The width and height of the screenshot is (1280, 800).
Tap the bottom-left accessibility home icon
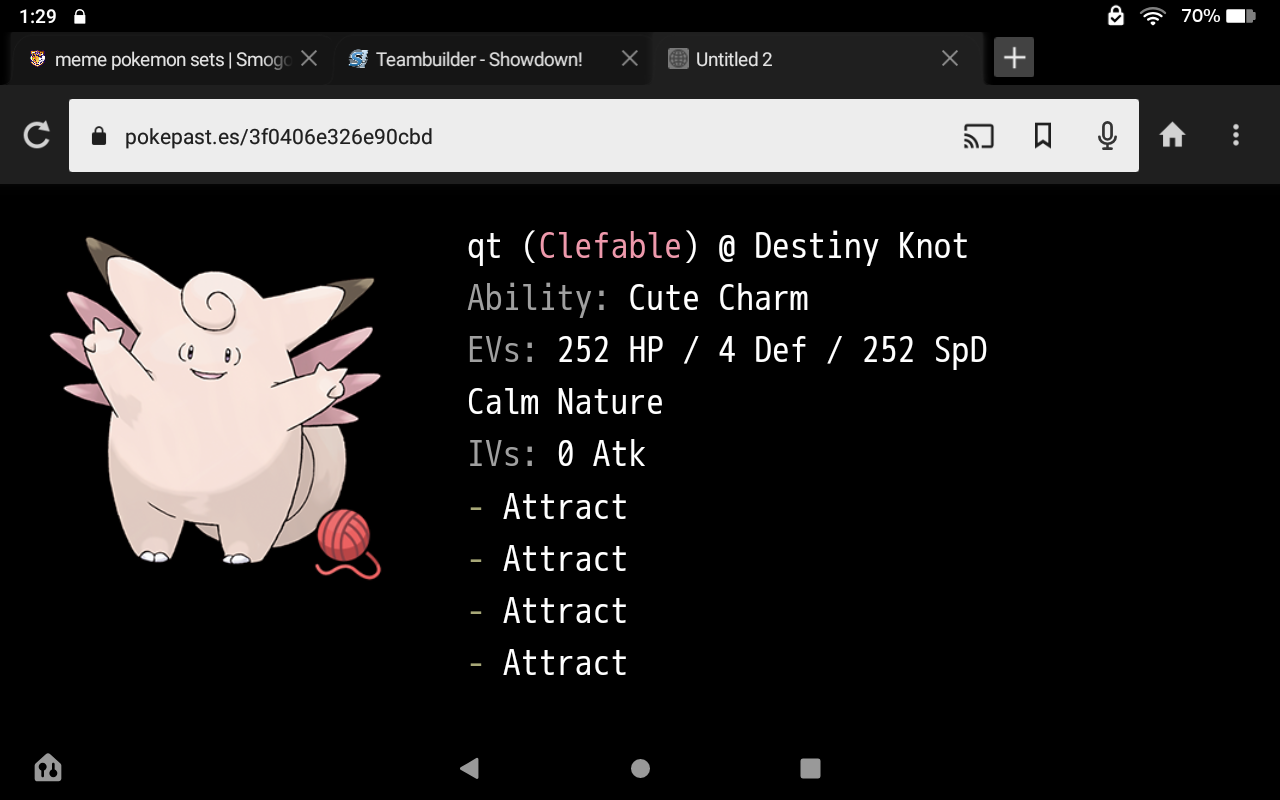click(48, 768)
